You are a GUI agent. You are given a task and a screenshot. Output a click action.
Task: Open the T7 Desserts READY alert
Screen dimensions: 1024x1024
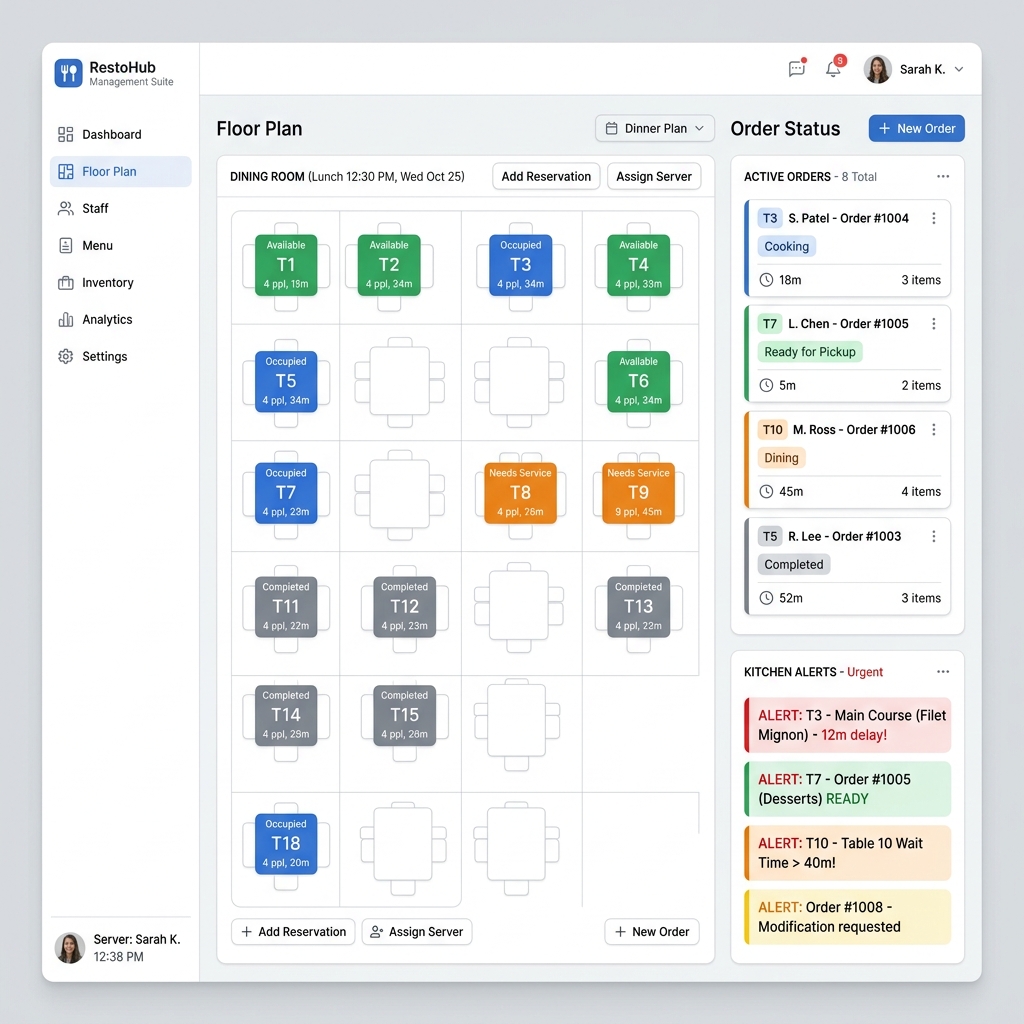848,789
